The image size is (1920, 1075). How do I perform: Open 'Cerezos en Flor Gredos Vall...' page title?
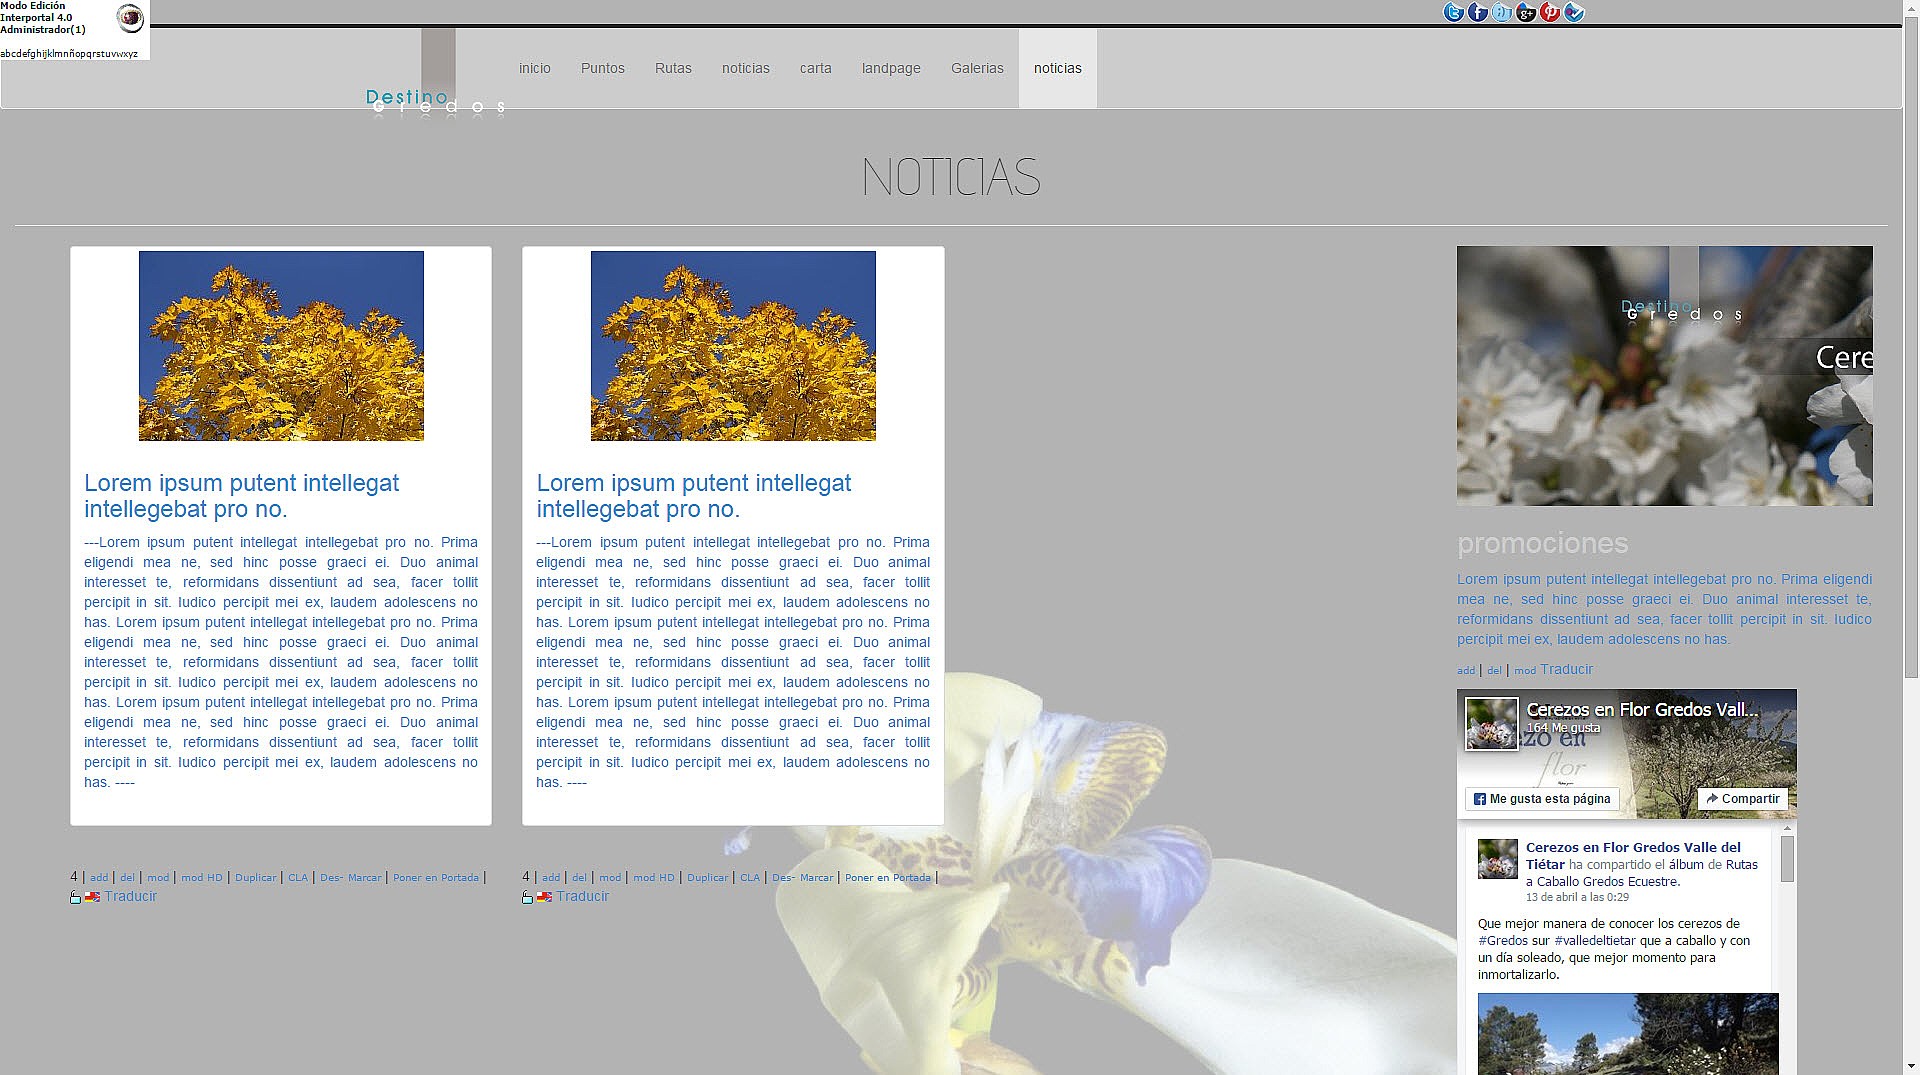tap(1642, 709)
